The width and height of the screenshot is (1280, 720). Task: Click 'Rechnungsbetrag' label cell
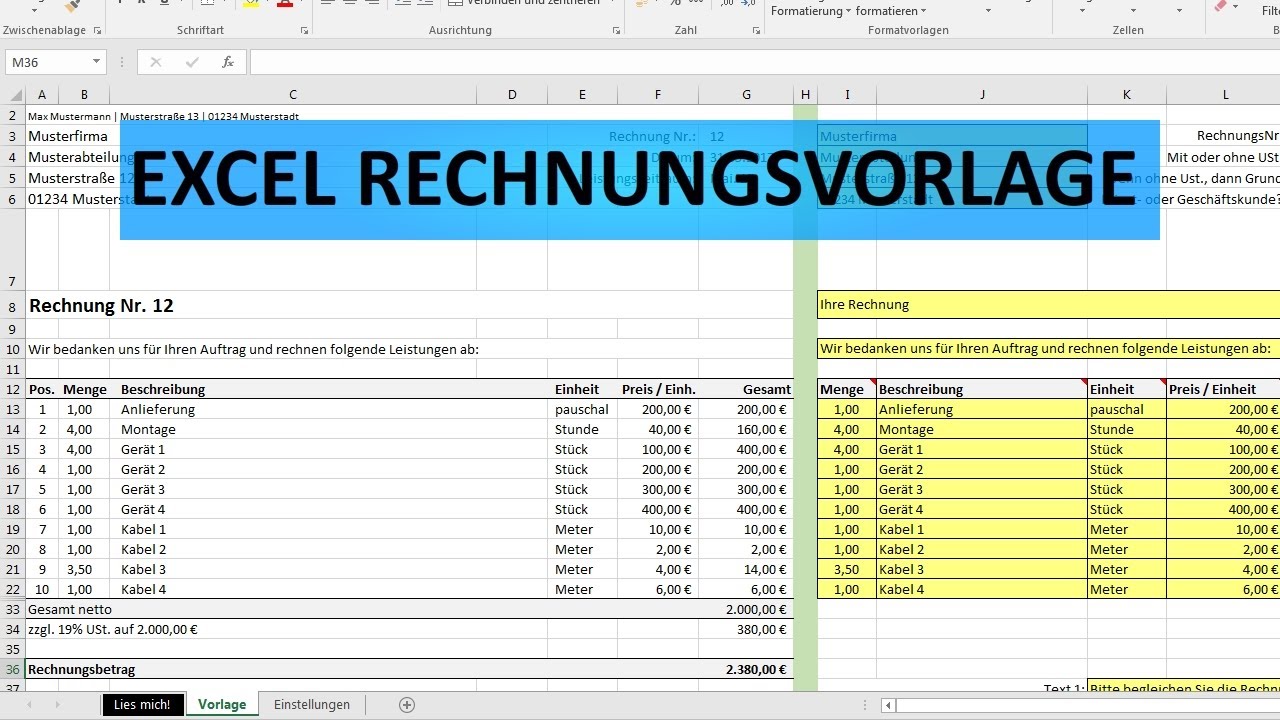[x=82, y=669]
